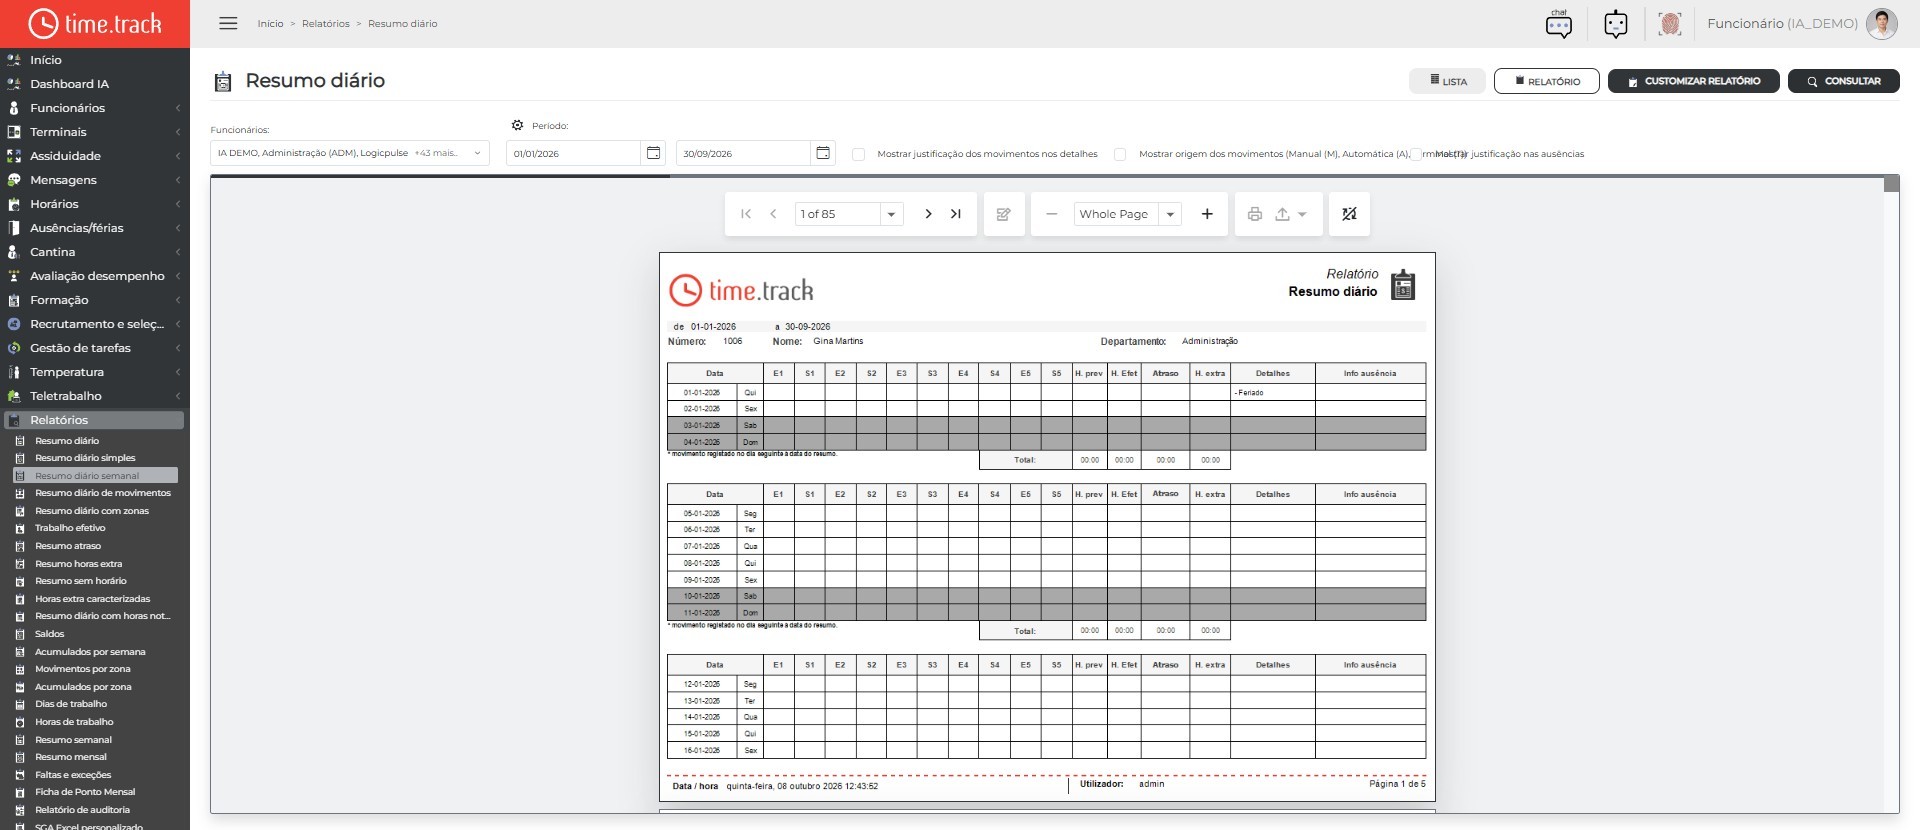1920x830 pixels.
Task: Check 'Mostrar justificação nas ausências' option
Action: click(1417, 154)
